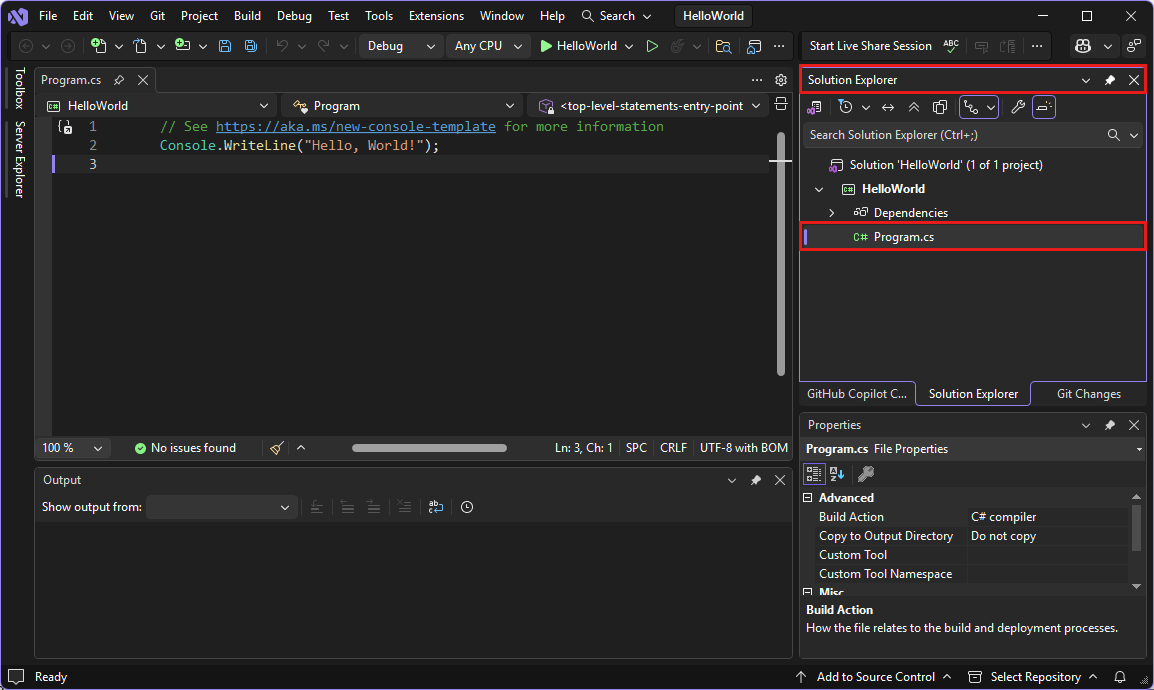Open the Show output from dropdown
1154x690 pixels.
pyautogui.click(x=221, y=507)
